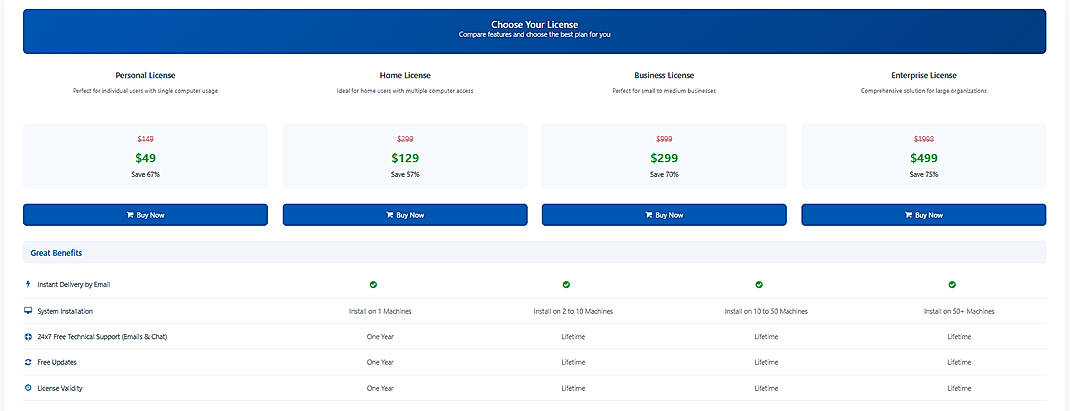Click 'Compare features and choose' banner subtitle
Screen dimensions: 1070x411
click(x=534, y=35)
